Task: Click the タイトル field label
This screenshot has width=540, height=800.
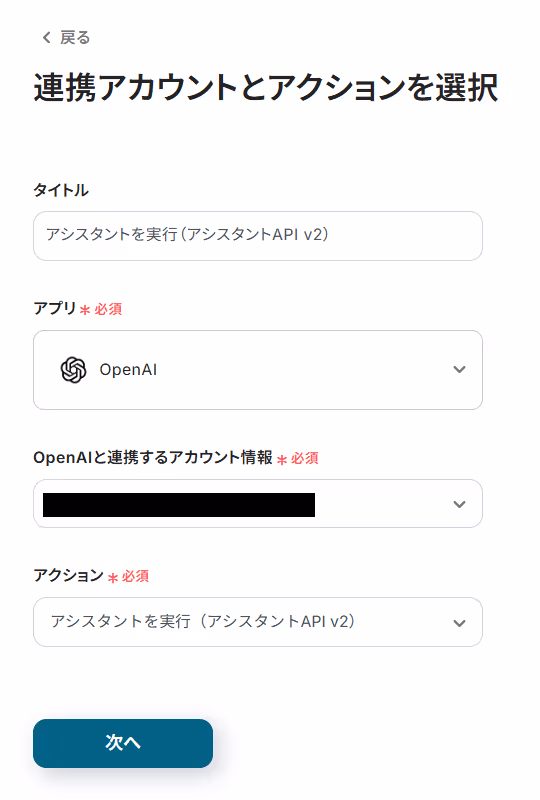Action: (x=61, y=190)
